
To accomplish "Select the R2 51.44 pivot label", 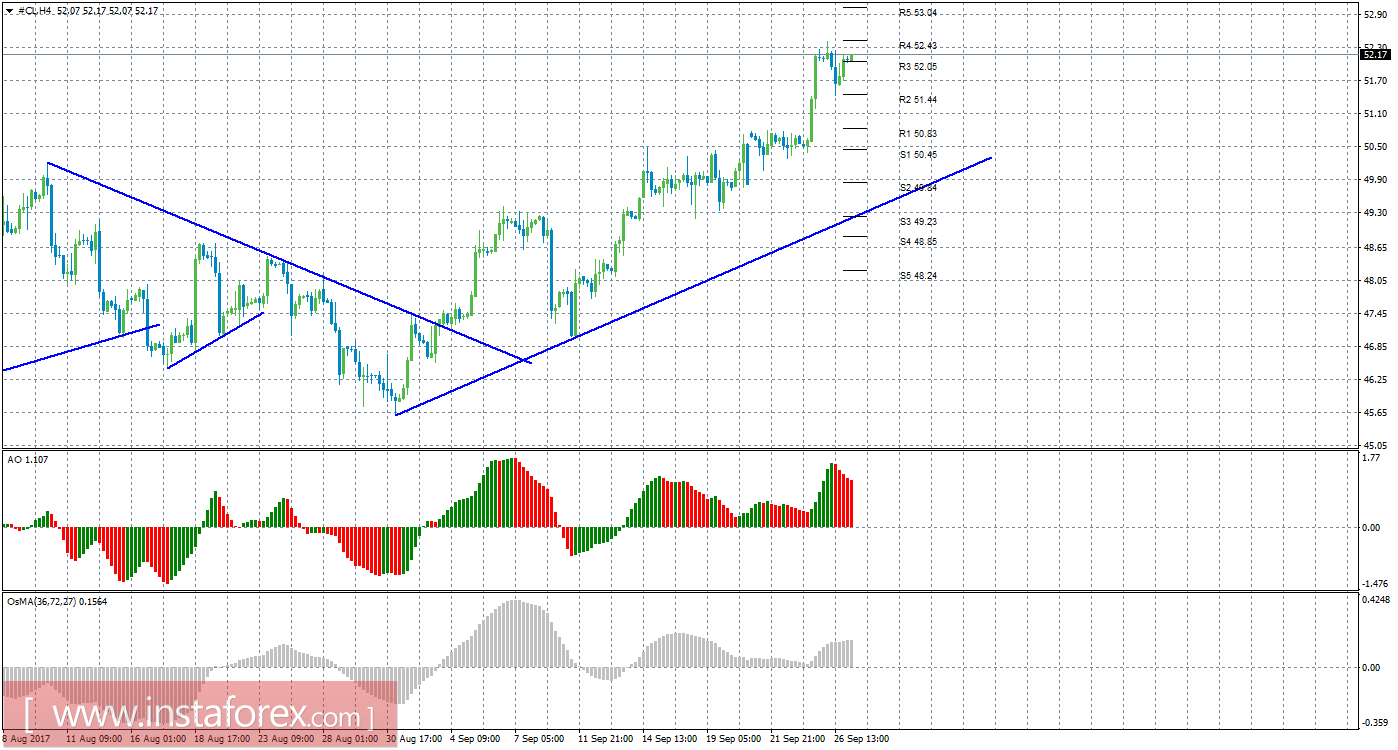I will 917,100.
